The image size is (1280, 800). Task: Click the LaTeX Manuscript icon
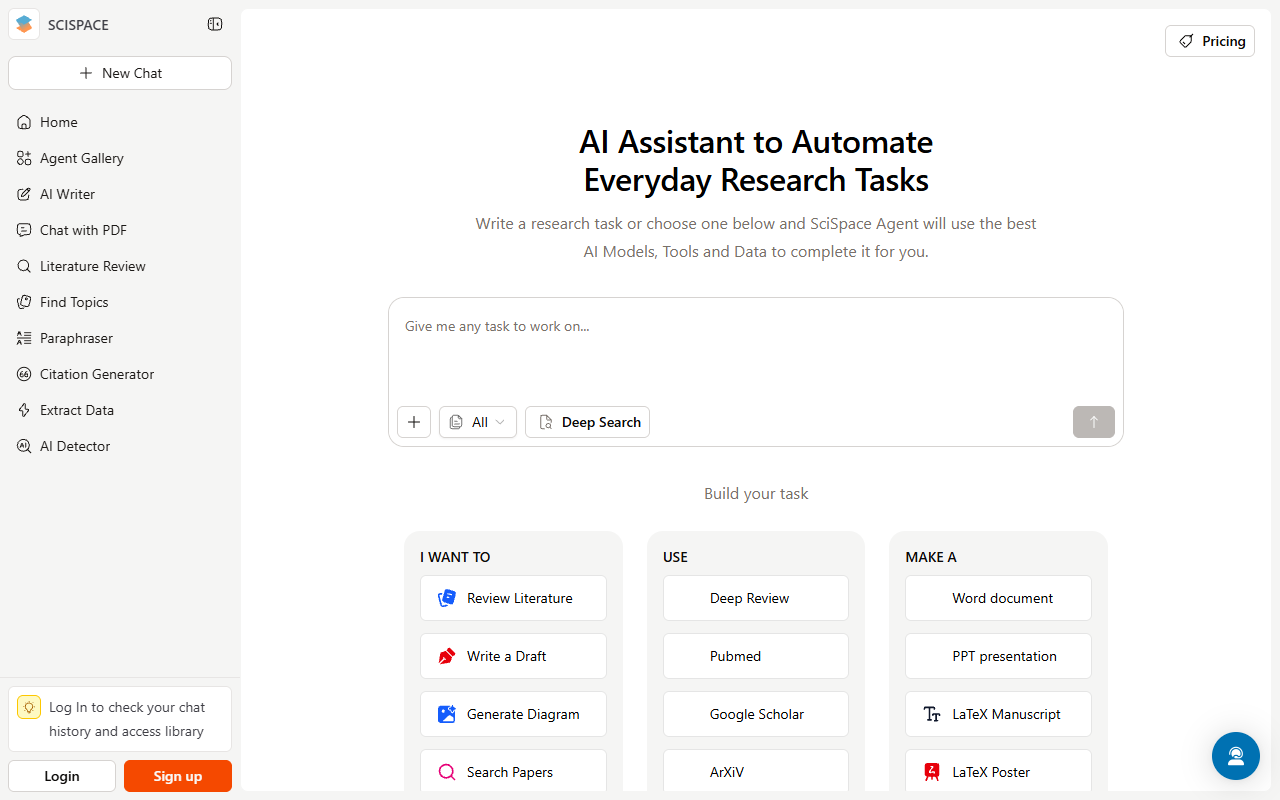(932, 714)
